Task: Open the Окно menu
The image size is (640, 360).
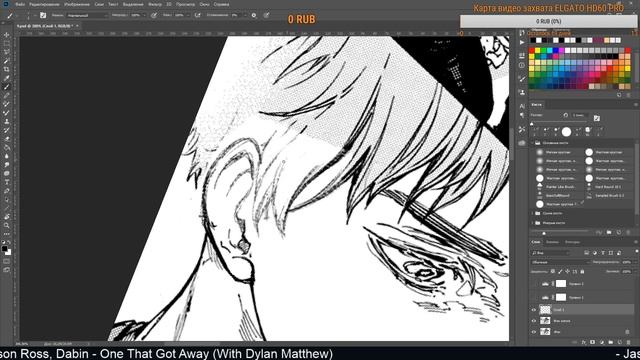Action: (x=204, y=4)
